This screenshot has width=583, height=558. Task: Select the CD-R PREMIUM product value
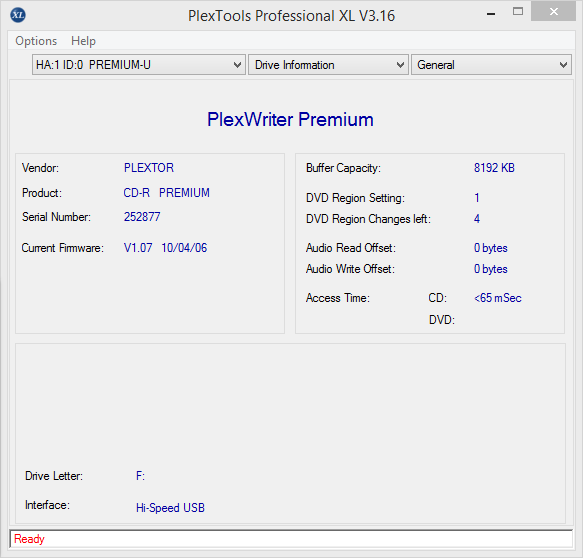point(167,193)
